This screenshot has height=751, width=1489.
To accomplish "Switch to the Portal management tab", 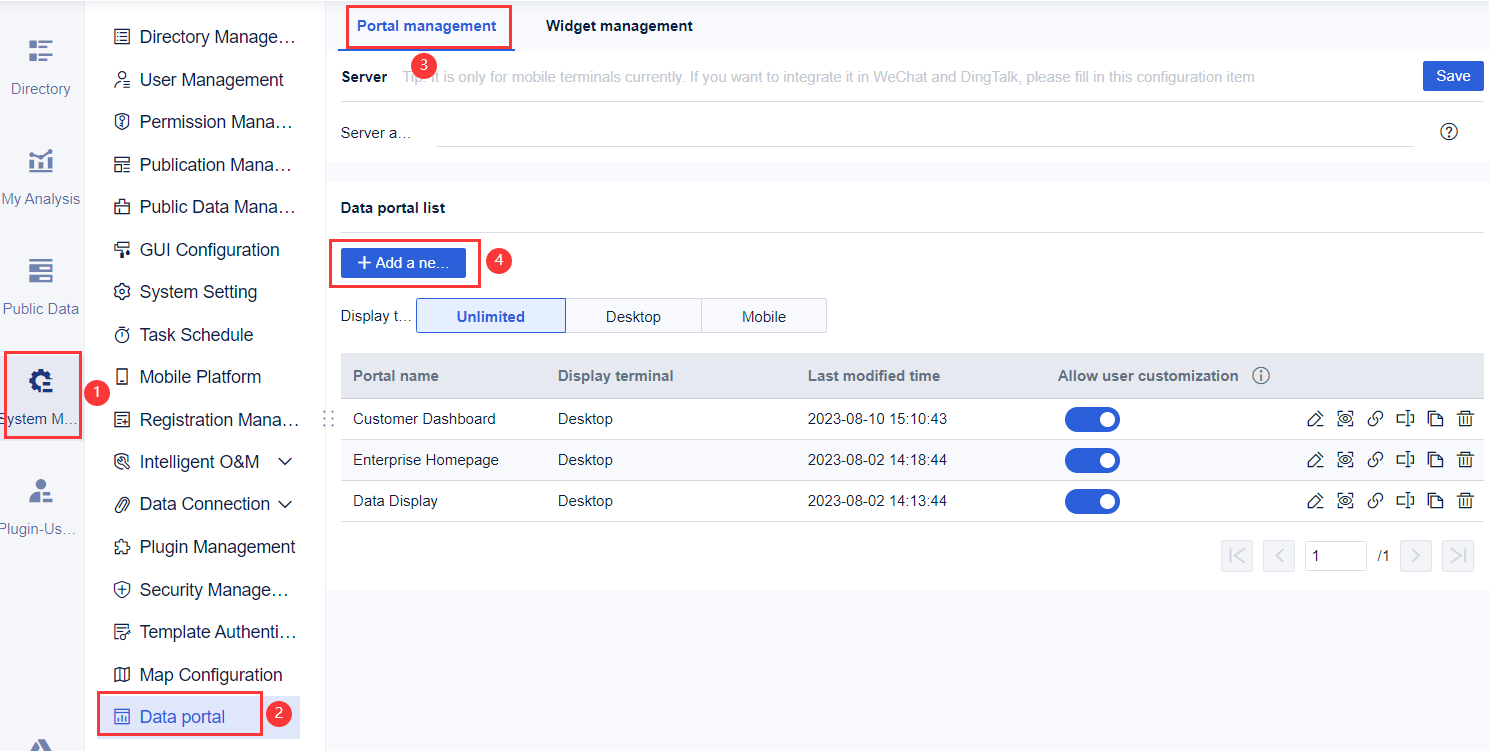I will 427,26.
